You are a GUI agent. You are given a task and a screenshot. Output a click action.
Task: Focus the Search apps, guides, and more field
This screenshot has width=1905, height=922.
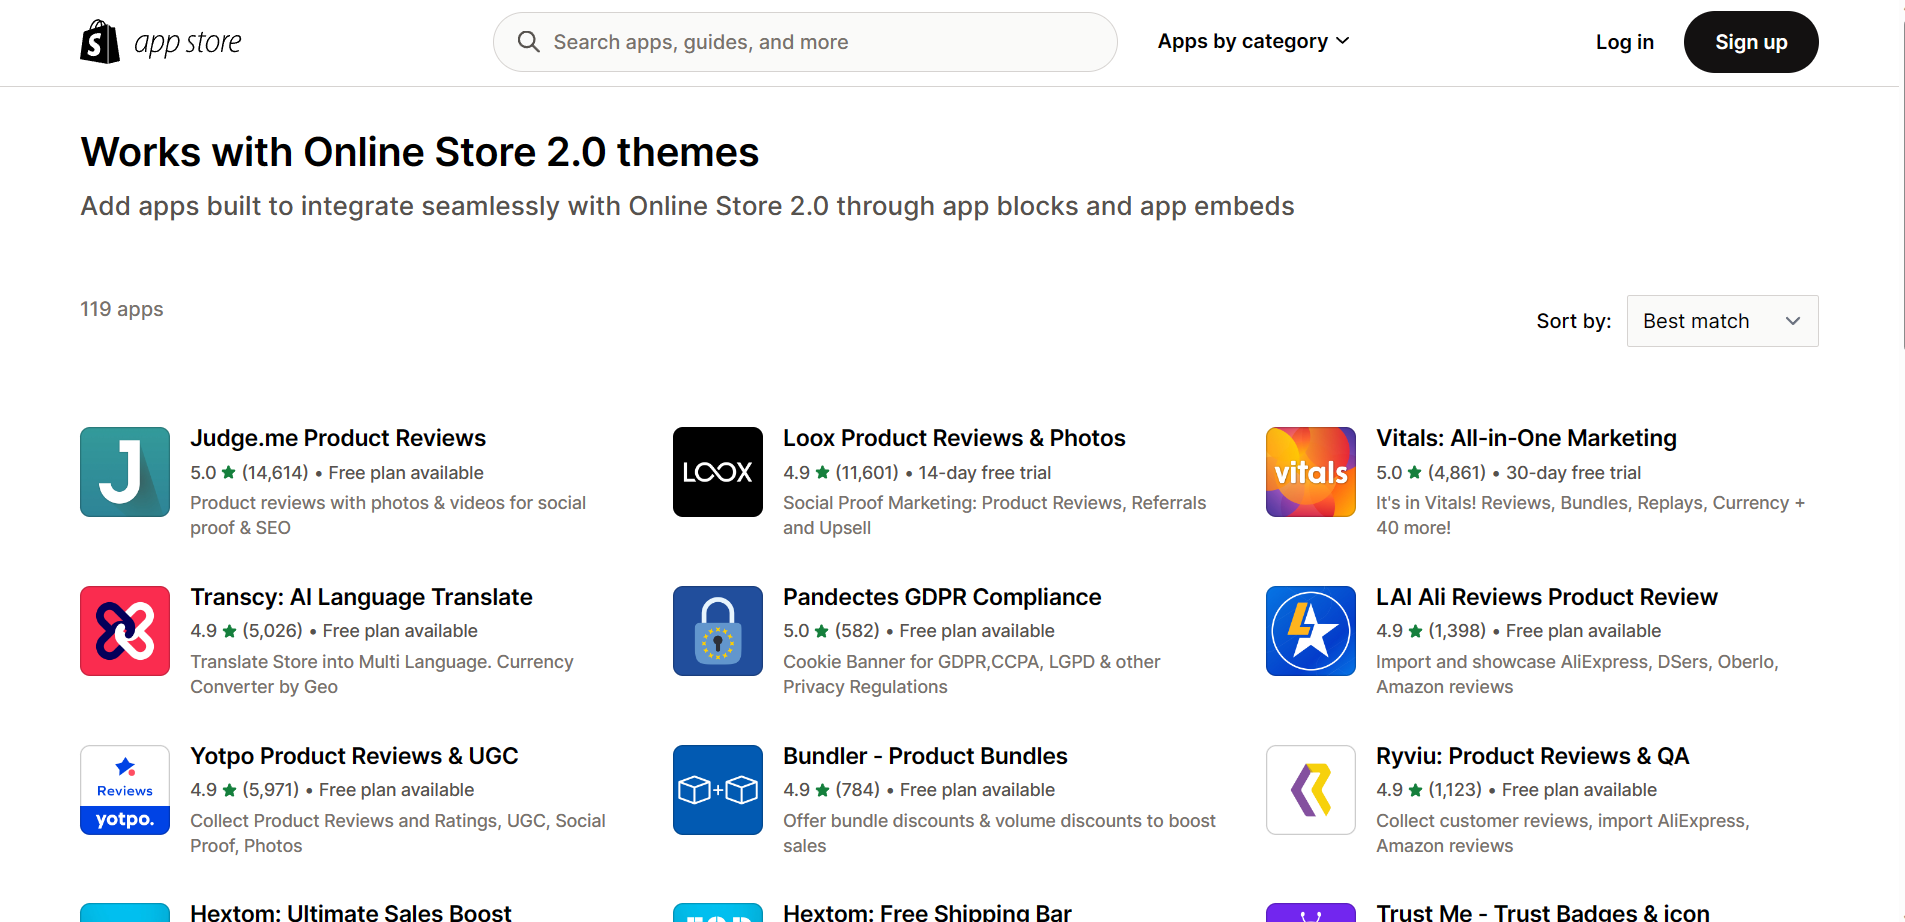point(805,42)
